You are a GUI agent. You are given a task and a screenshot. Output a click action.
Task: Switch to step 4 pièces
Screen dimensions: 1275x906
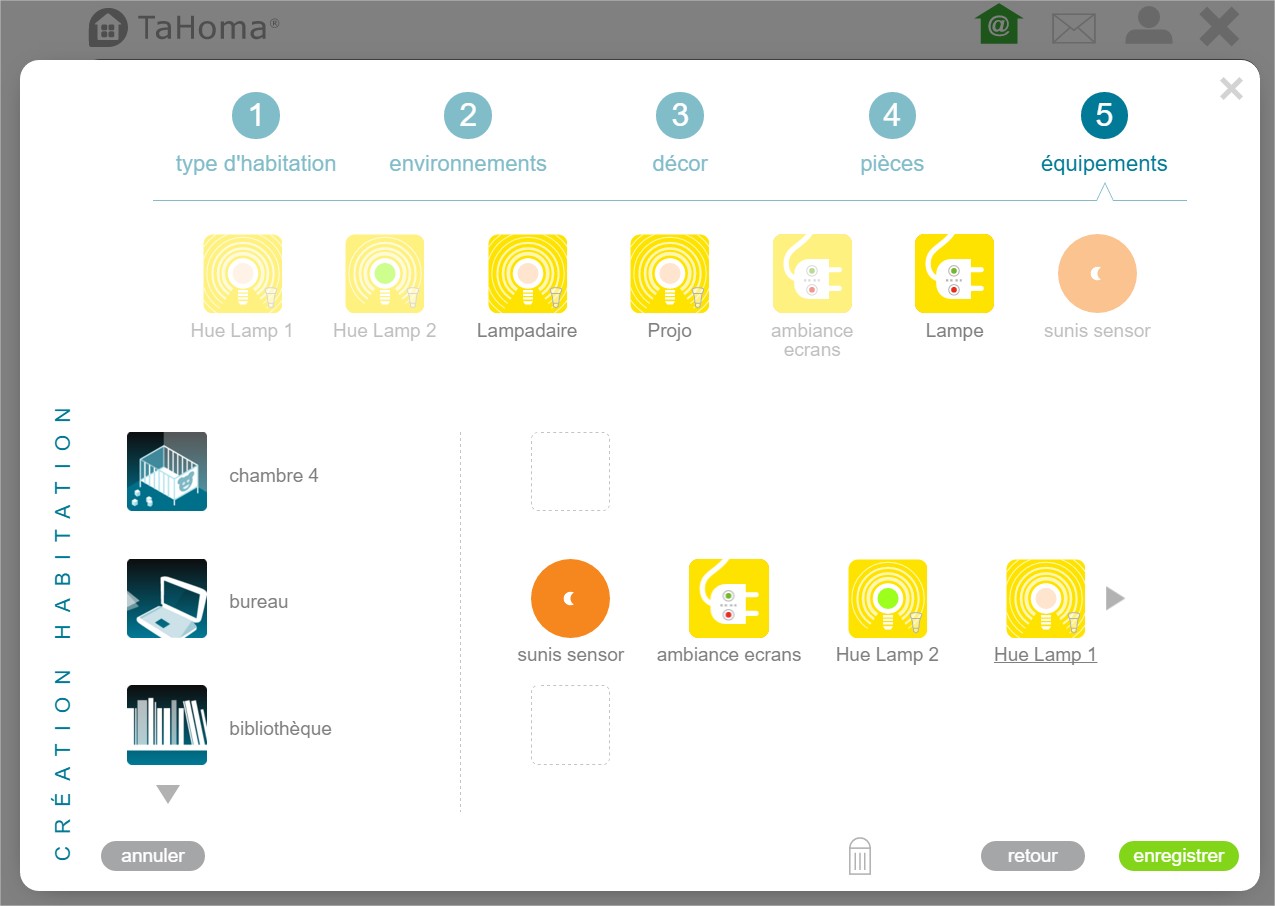(x=892, y=116)
